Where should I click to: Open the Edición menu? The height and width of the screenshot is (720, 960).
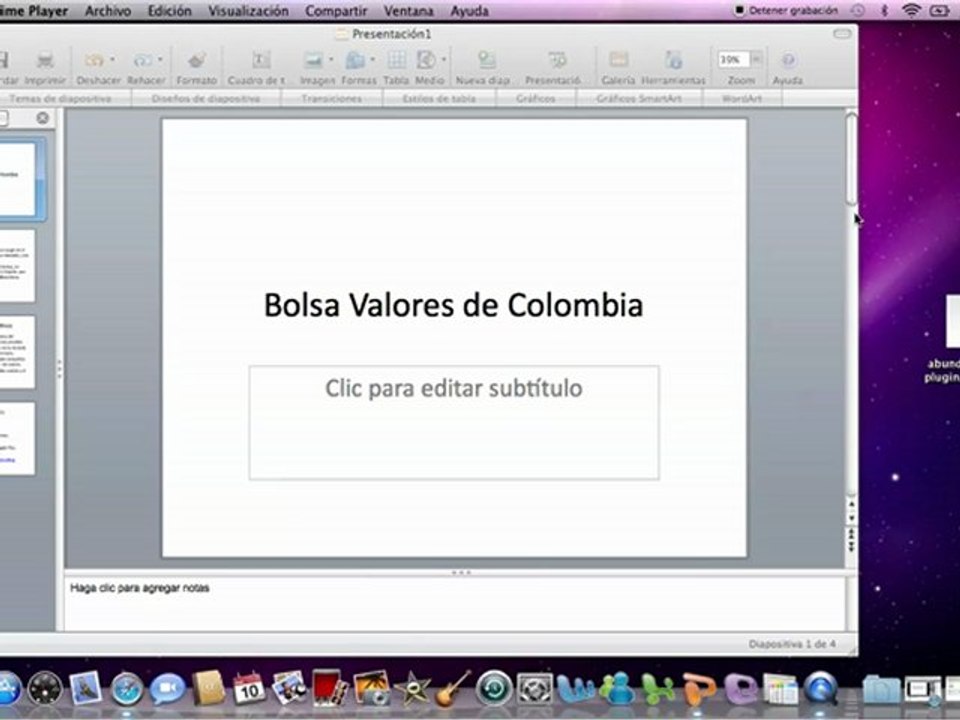170,10
